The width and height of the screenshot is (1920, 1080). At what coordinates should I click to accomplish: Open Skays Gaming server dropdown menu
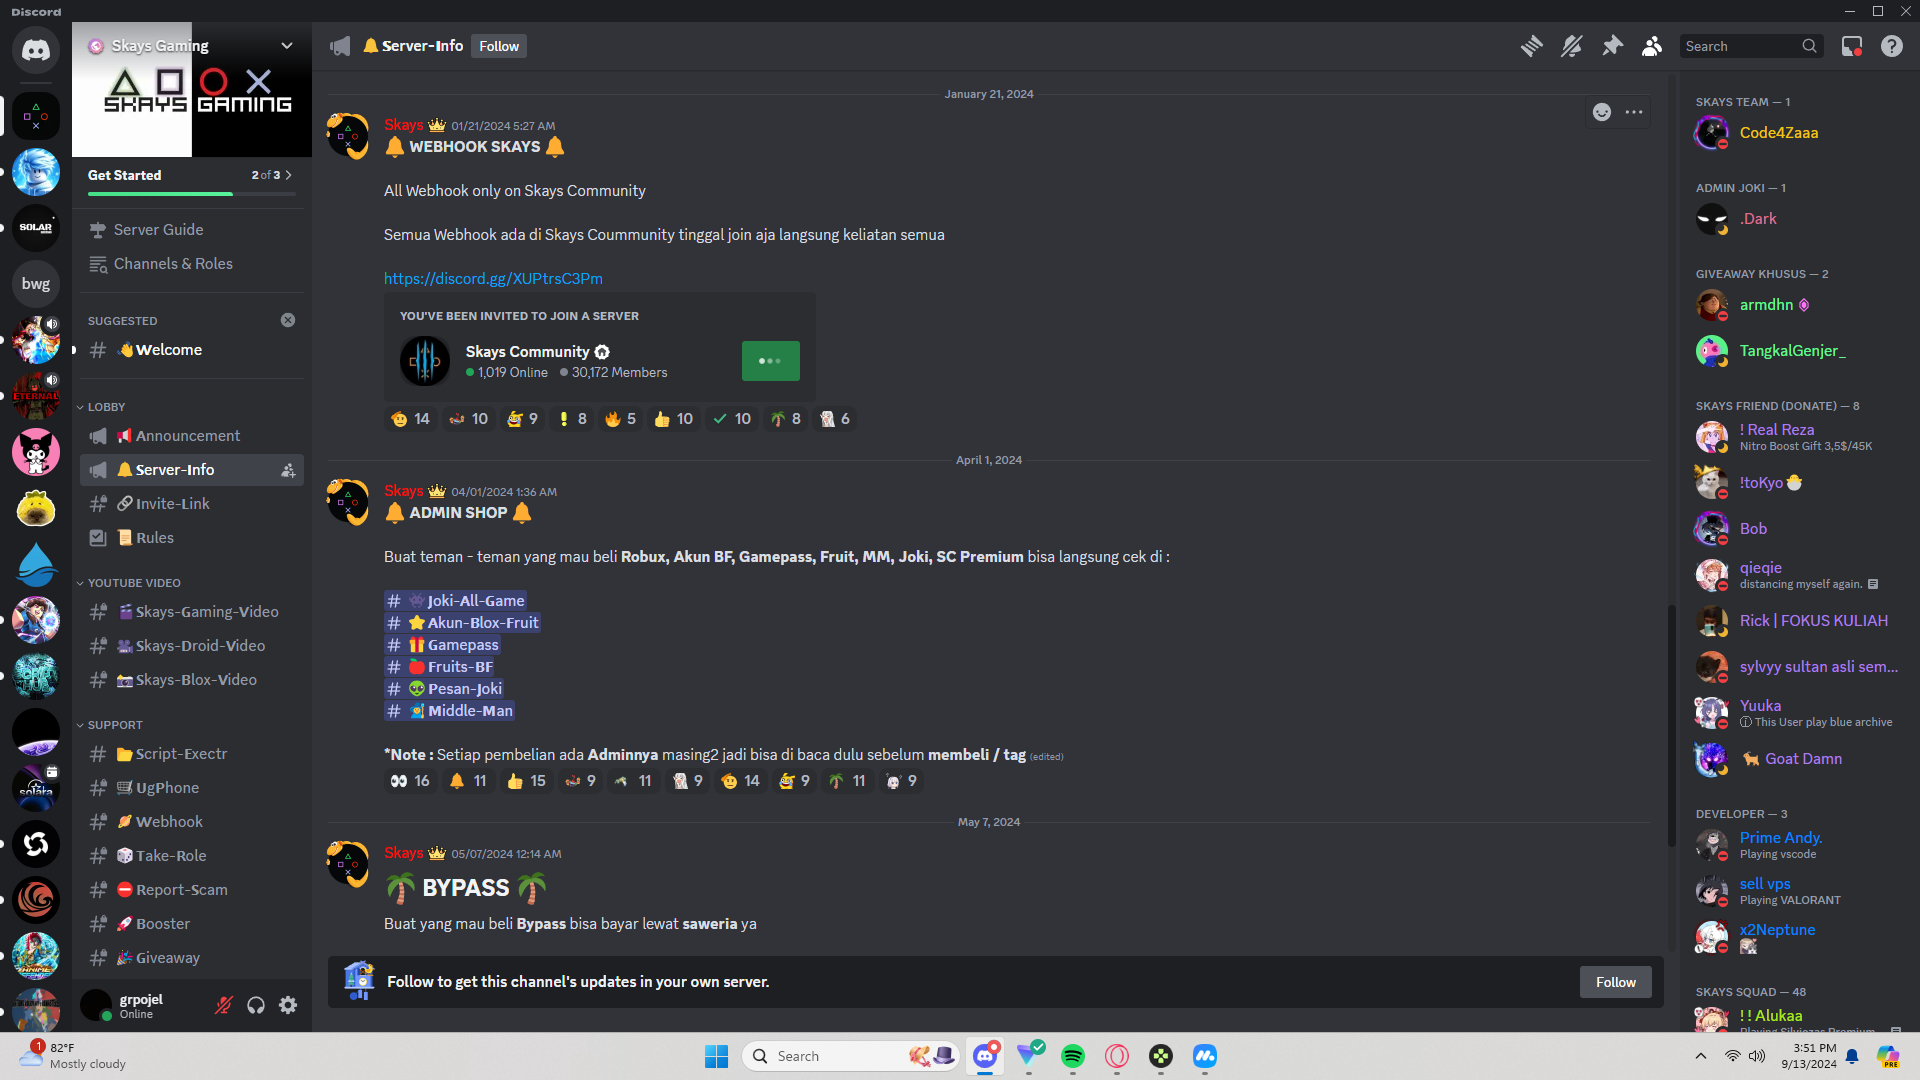coord(287,46)
